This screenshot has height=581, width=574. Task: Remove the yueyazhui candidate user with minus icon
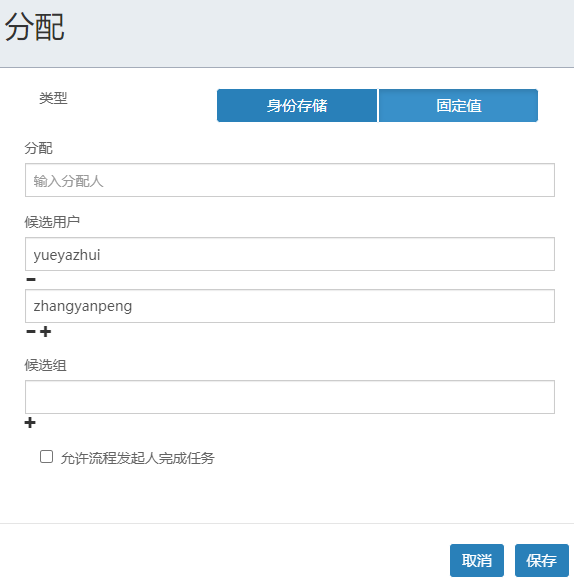coord(31,279)
